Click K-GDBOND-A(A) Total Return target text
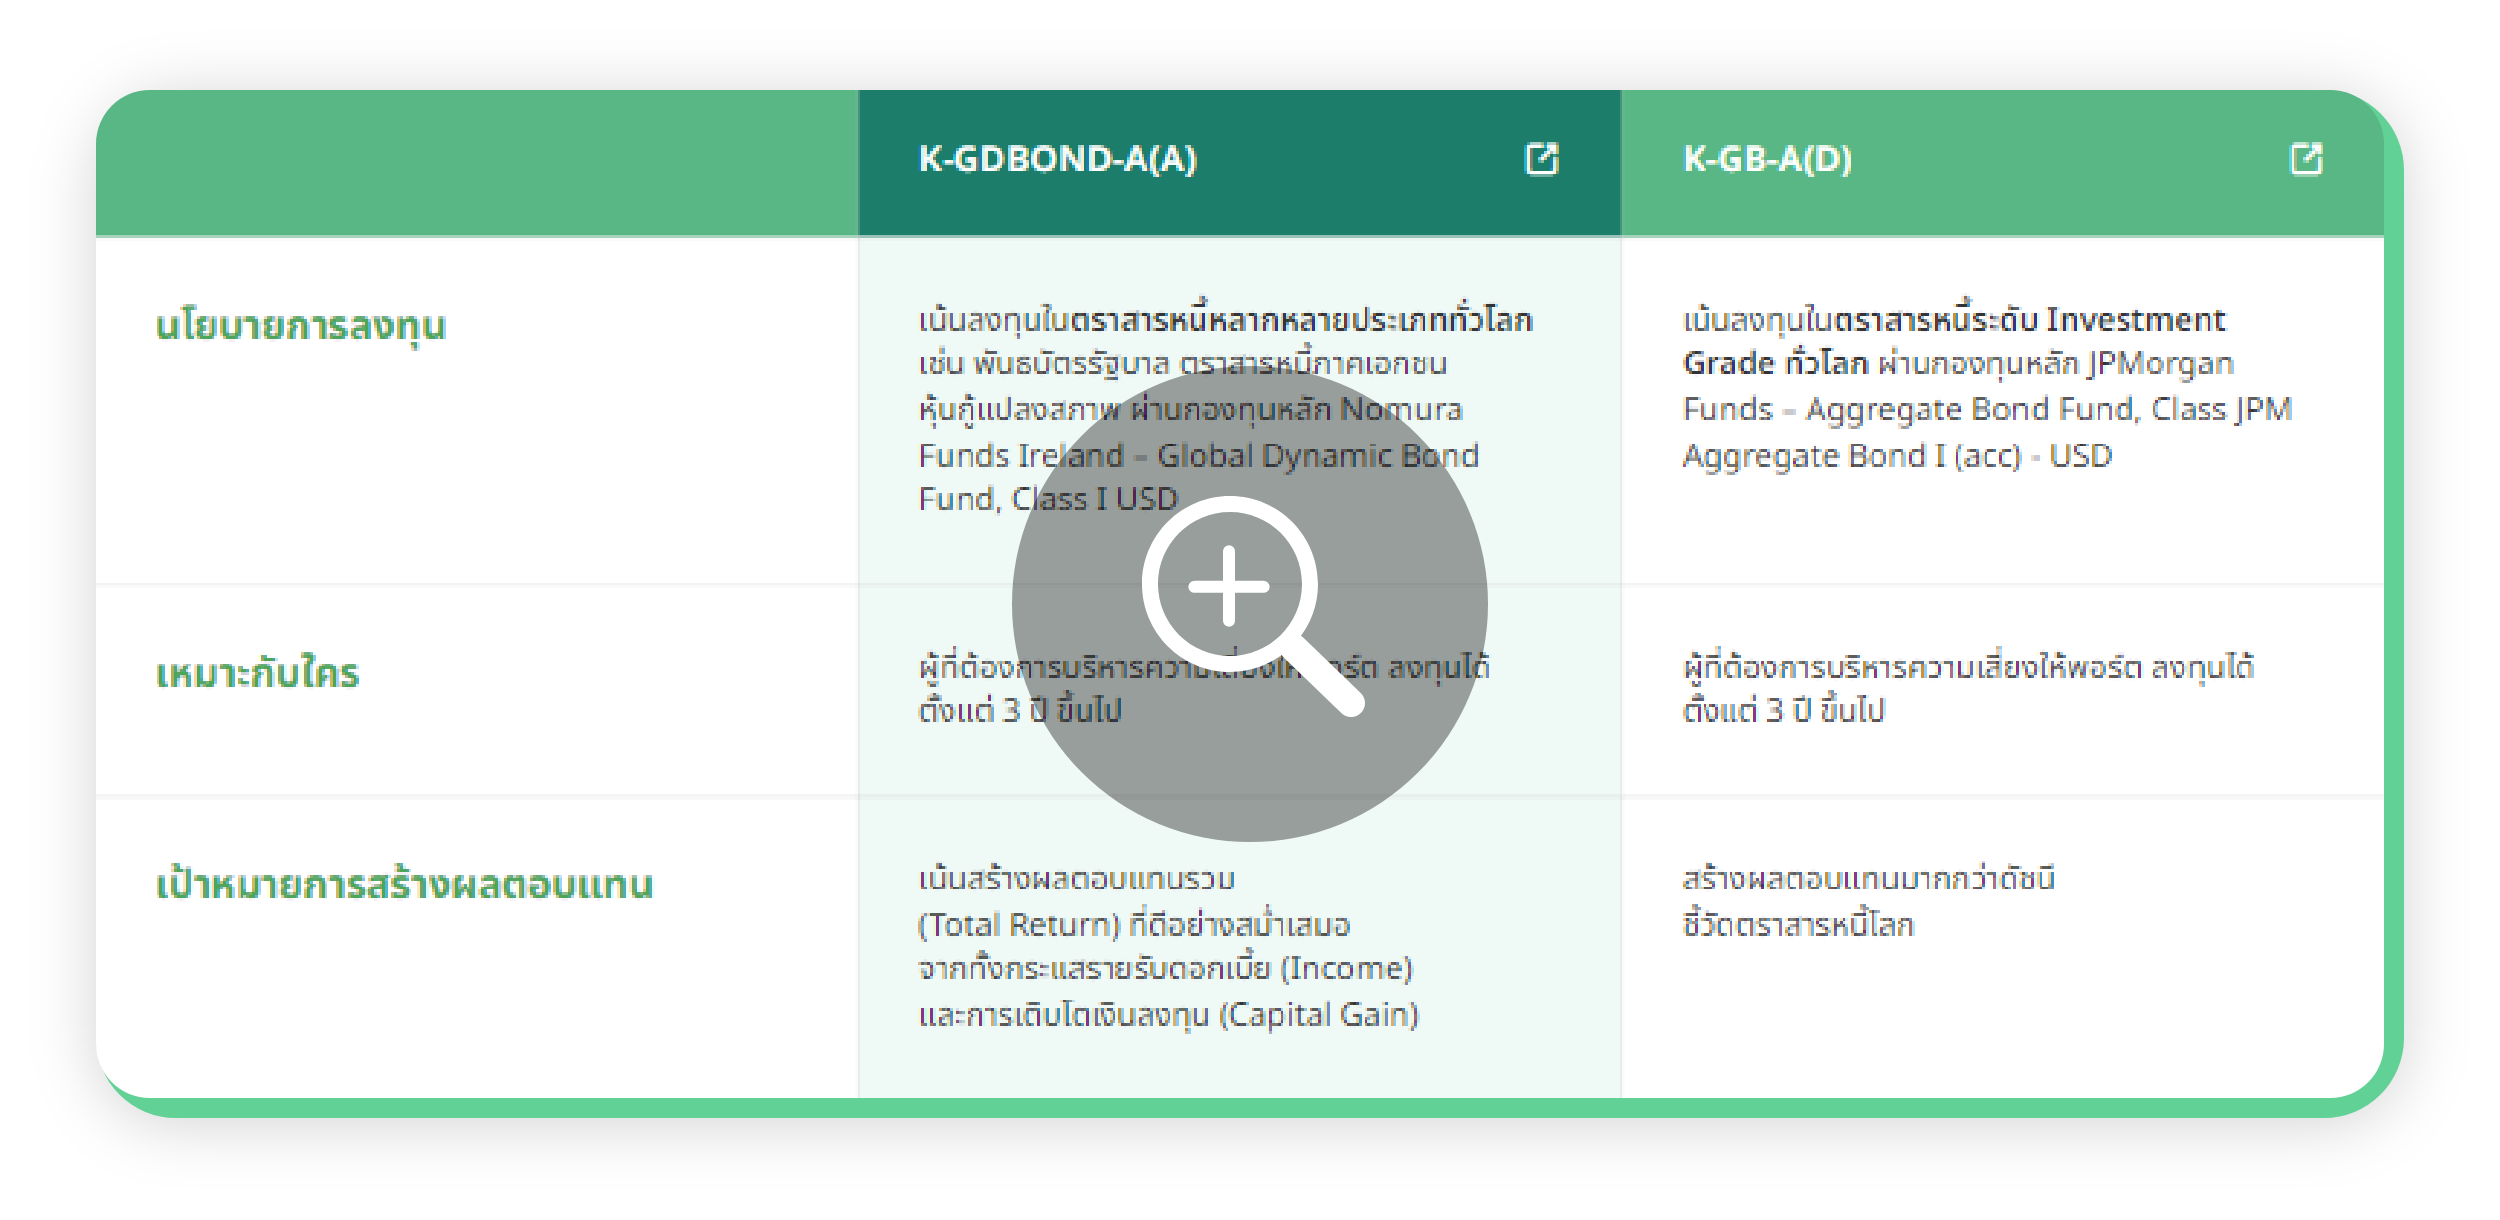Screen dimensions: 2500x1220 (1168, 946)
